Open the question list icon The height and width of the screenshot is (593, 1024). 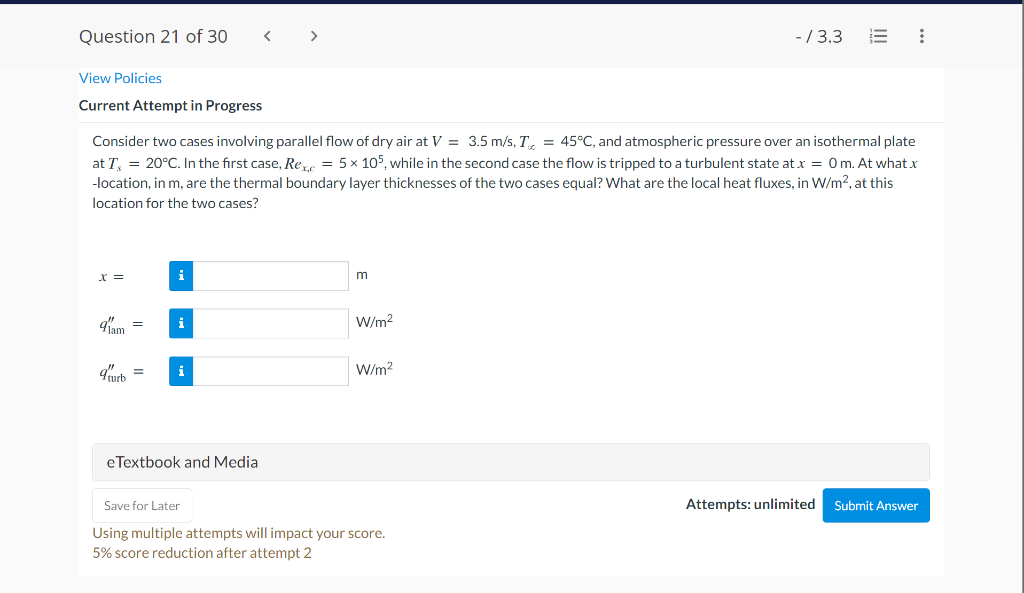pyautogui.click(x=878, y=36)
